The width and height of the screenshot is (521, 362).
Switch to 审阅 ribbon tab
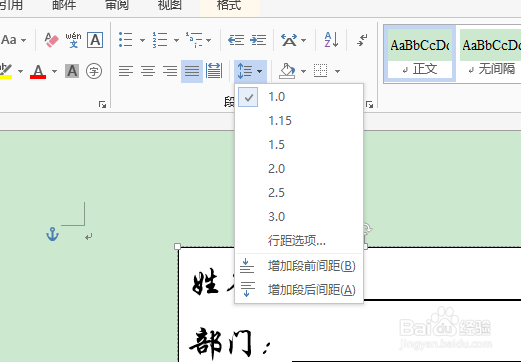point(117,5)
